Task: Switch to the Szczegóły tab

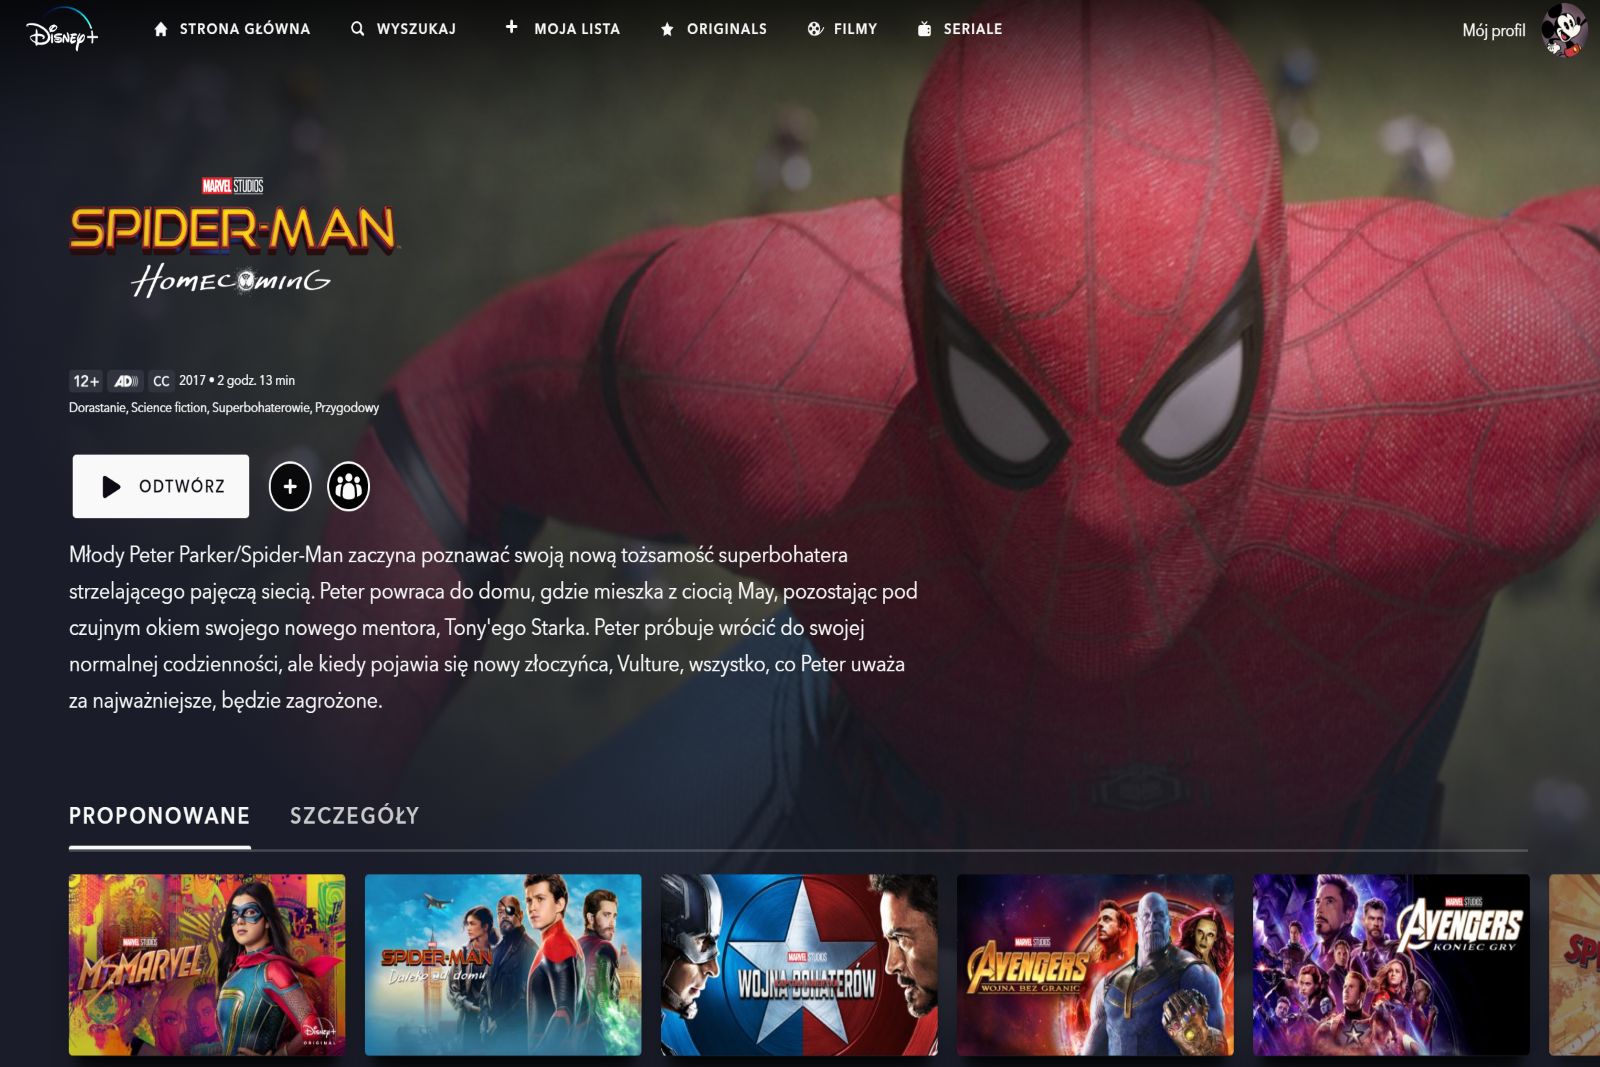Action: click(355, 816)
